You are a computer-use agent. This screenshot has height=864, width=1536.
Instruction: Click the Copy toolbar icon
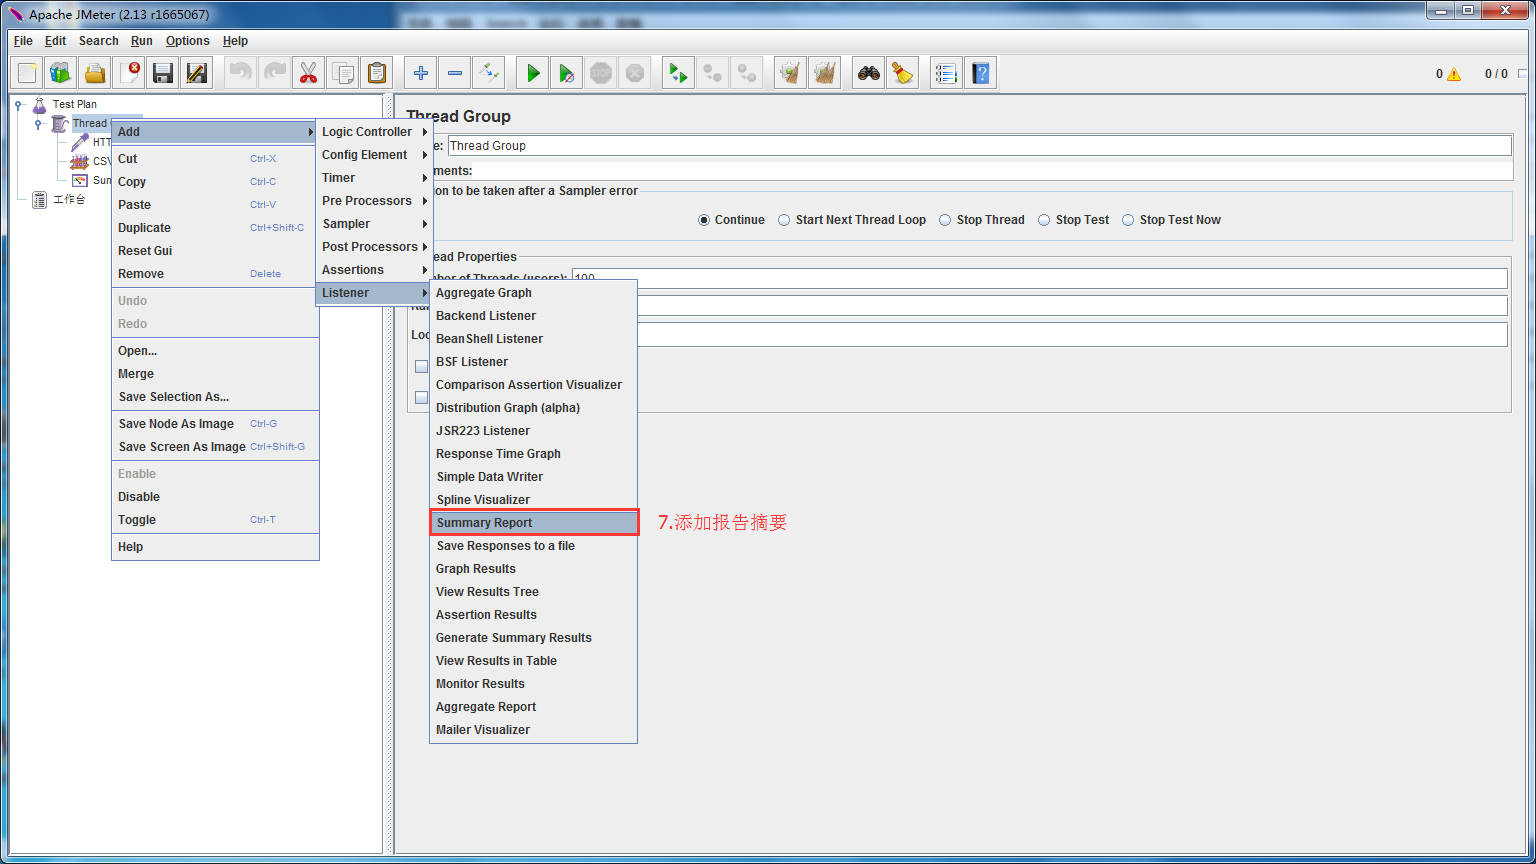343,73
